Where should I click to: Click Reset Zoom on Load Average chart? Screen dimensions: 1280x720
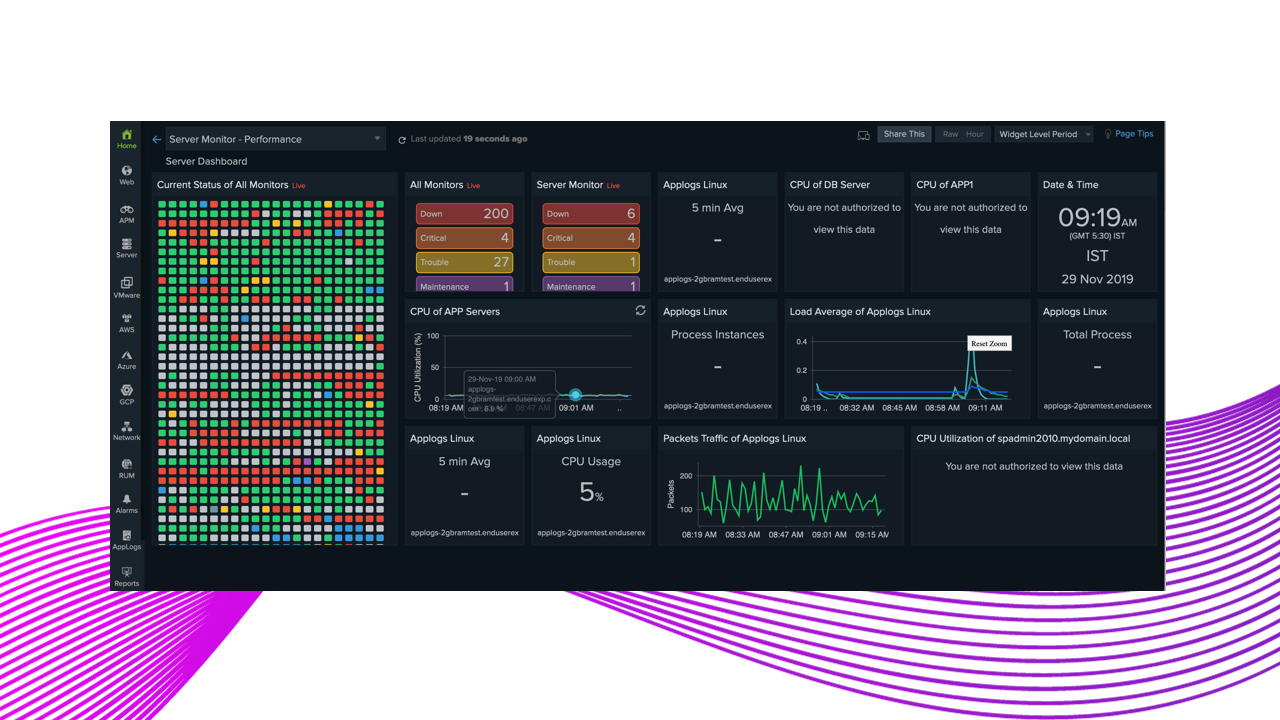click(x=989, y=343)
